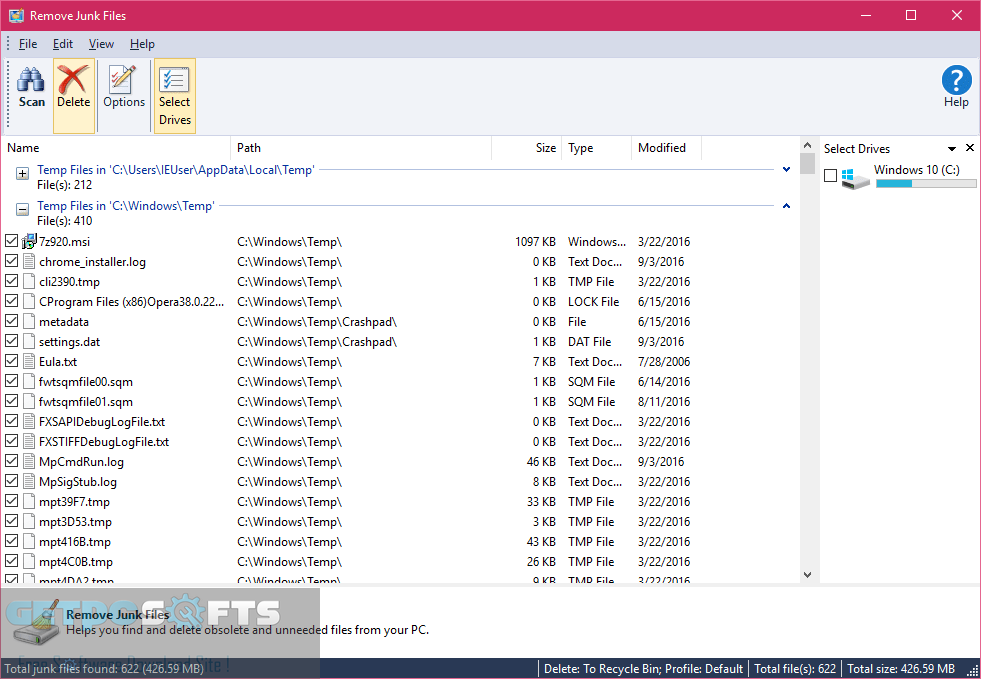
Task: Click the file icon beside settings.dat
Action: tap(29, 342)
